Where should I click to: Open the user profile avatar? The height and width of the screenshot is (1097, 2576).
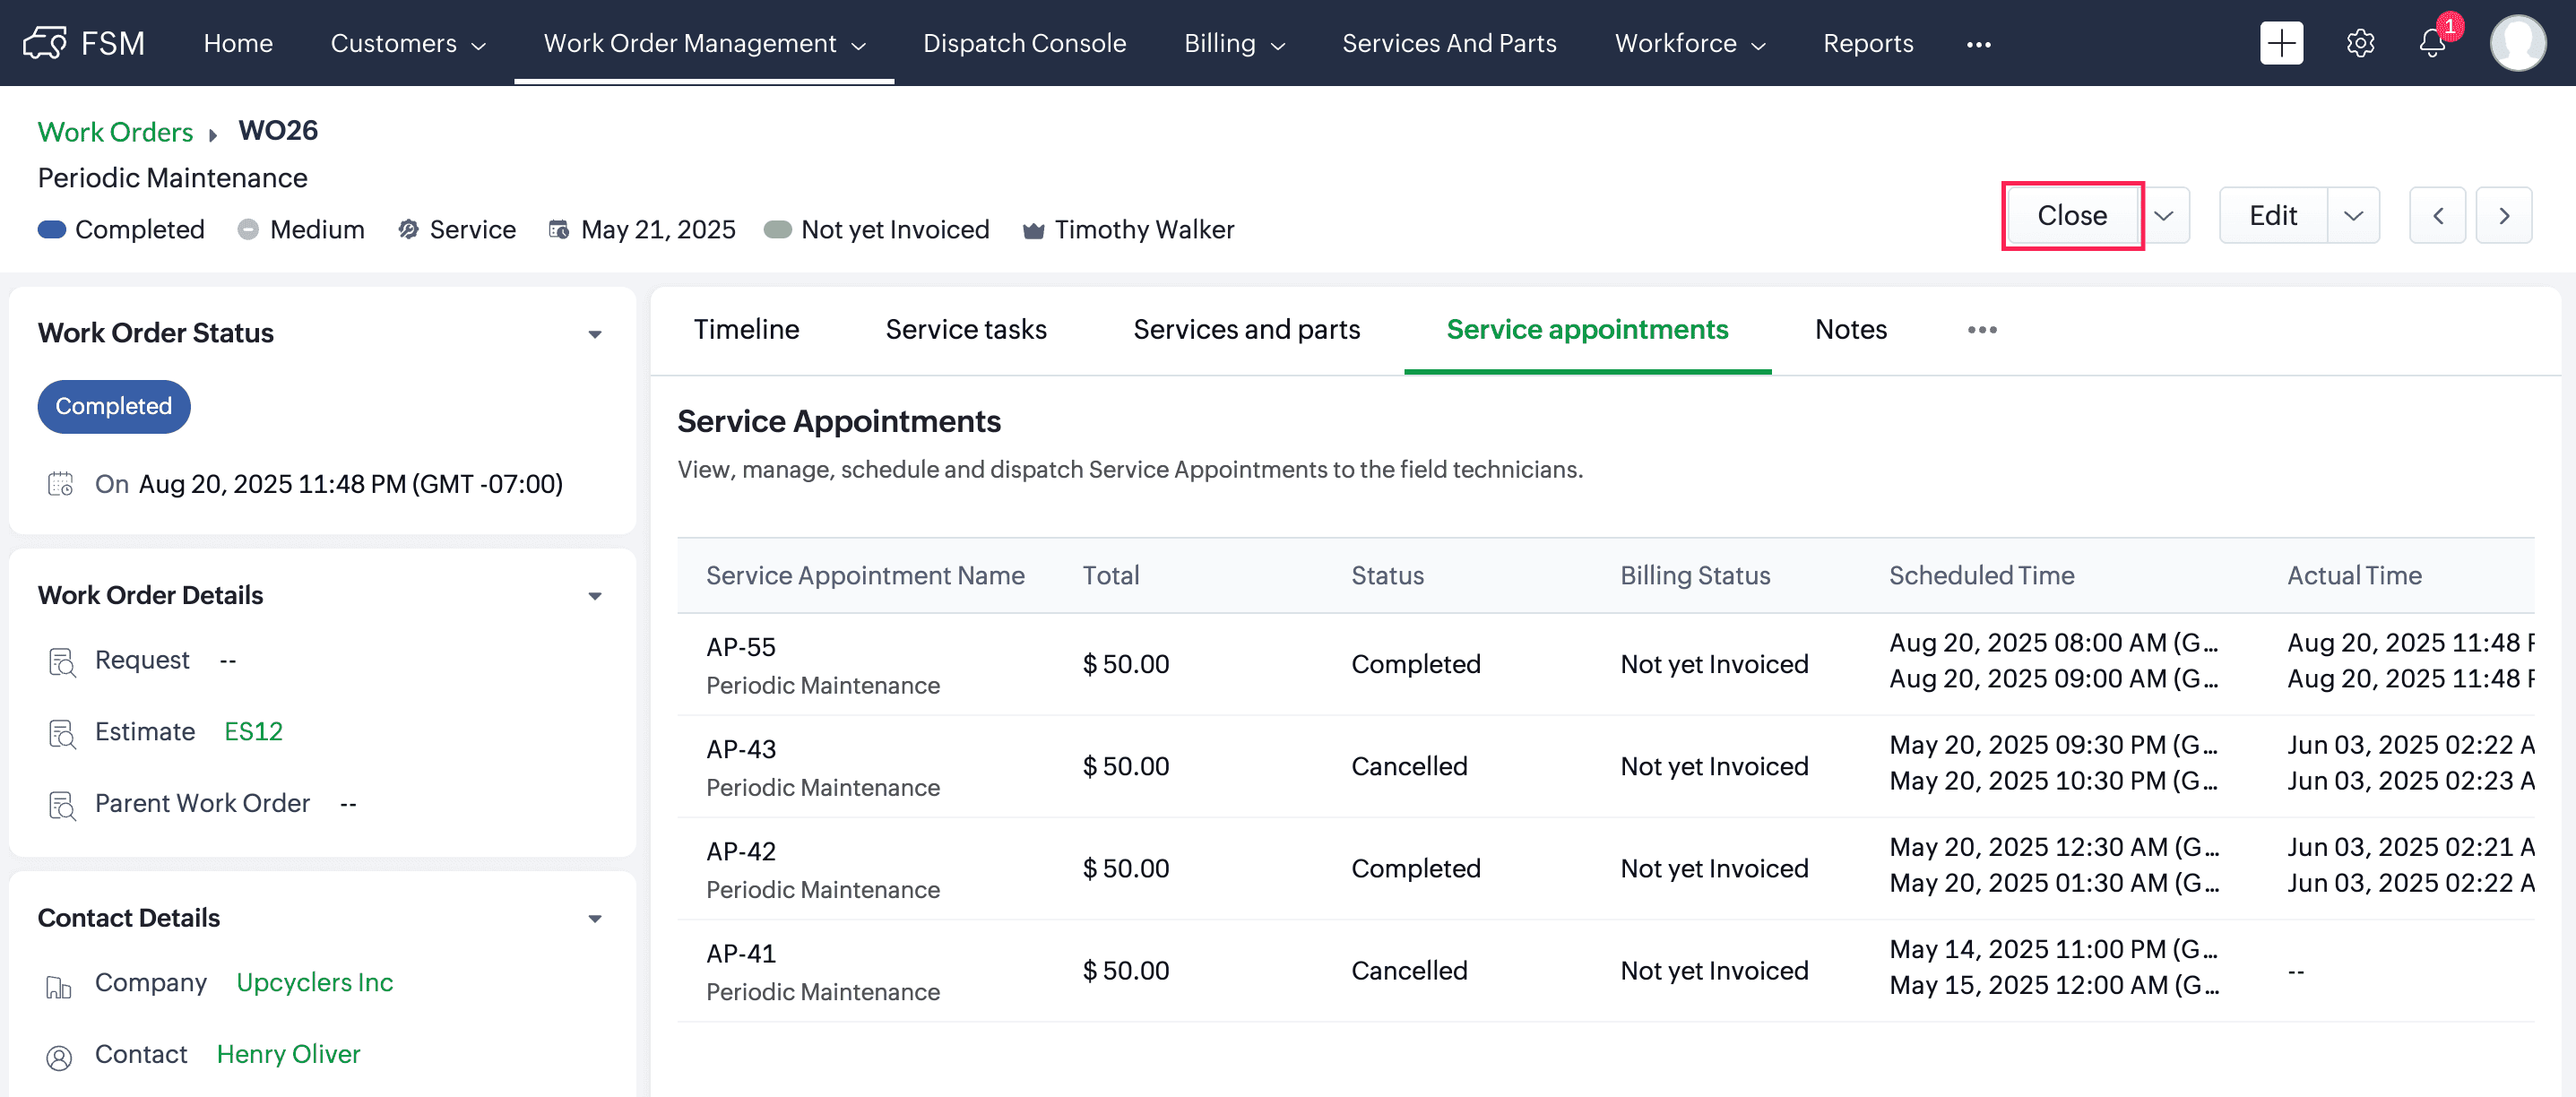2517,43
